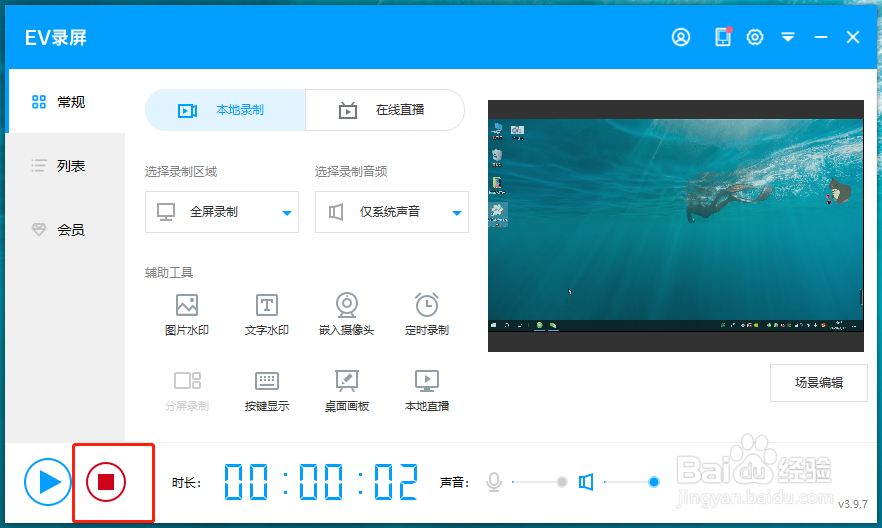Minimize the EV录屏 window
Screen dimensions: 882x528
tap(821, 37)
